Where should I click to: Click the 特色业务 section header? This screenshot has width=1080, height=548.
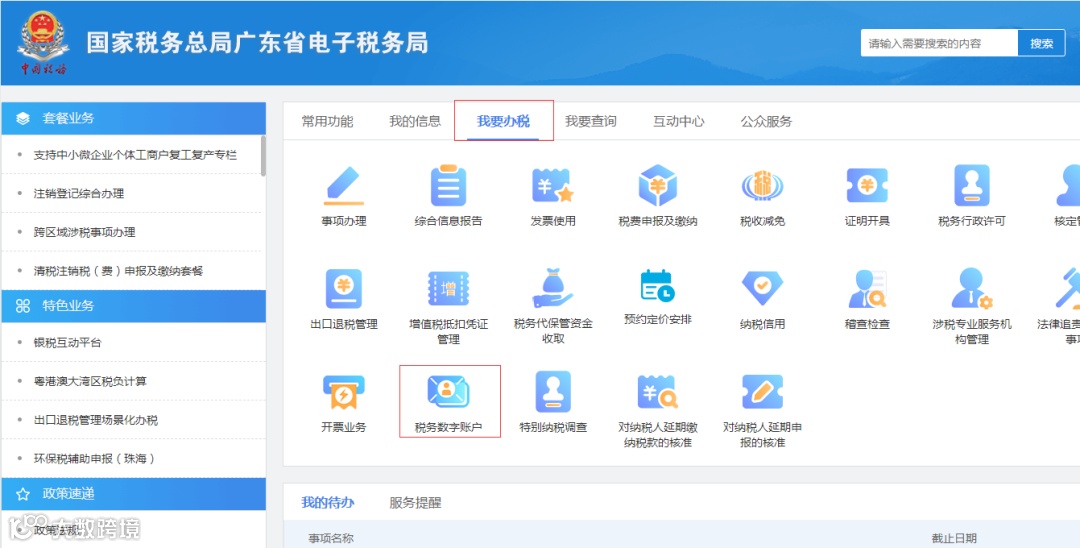click(134, 306)
